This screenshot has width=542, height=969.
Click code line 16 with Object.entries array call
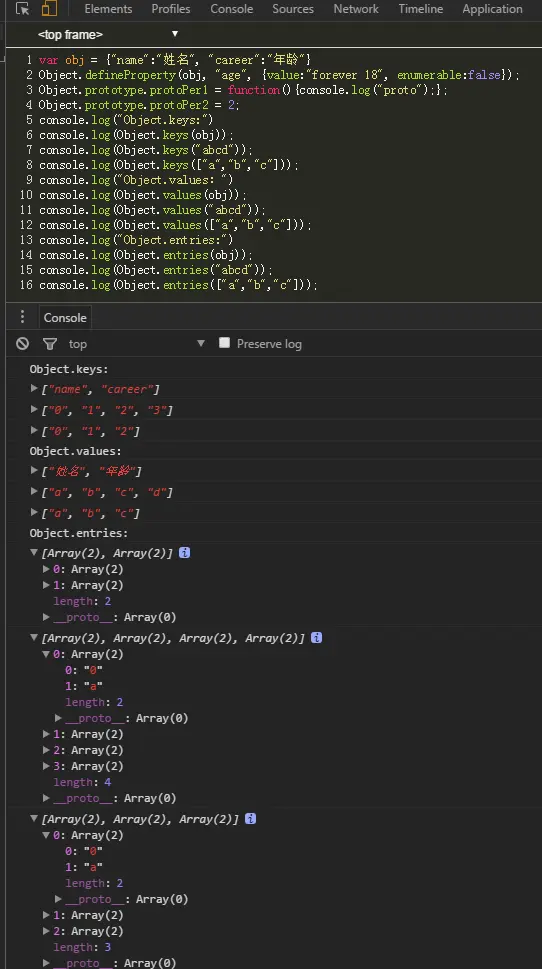point(178,285)
